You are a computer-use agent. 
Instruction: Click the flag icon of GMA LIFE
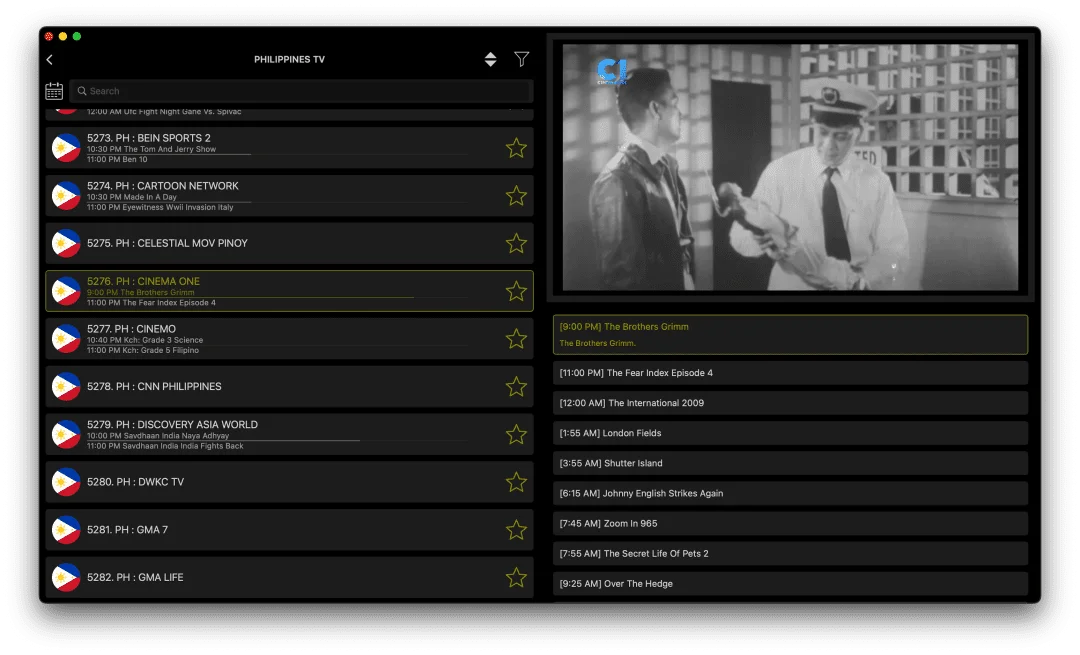coord(66,577)
